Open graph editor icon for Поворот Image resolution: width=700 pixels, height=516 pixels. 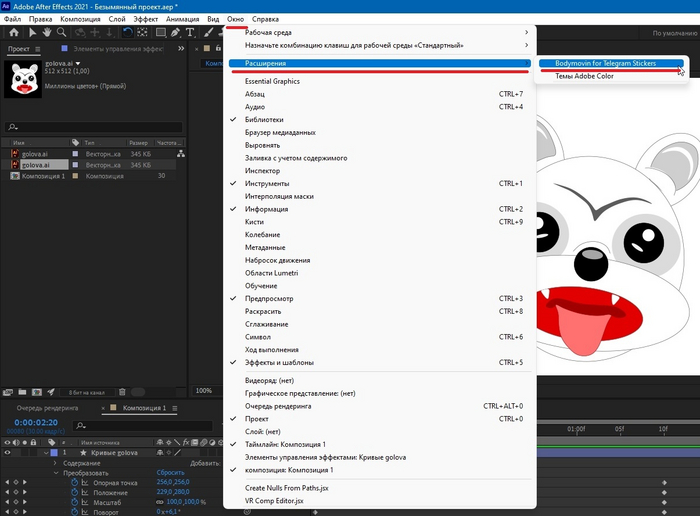click(84, 512)
